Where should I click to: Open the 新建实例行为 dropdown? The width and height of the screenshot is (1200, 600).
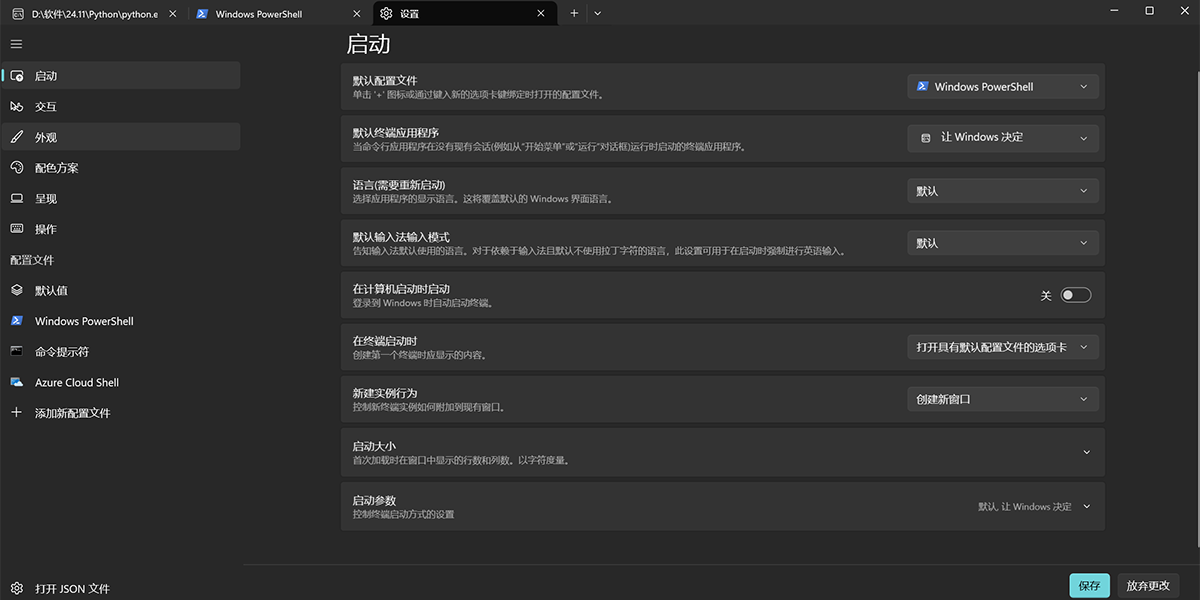point(1002,398)
